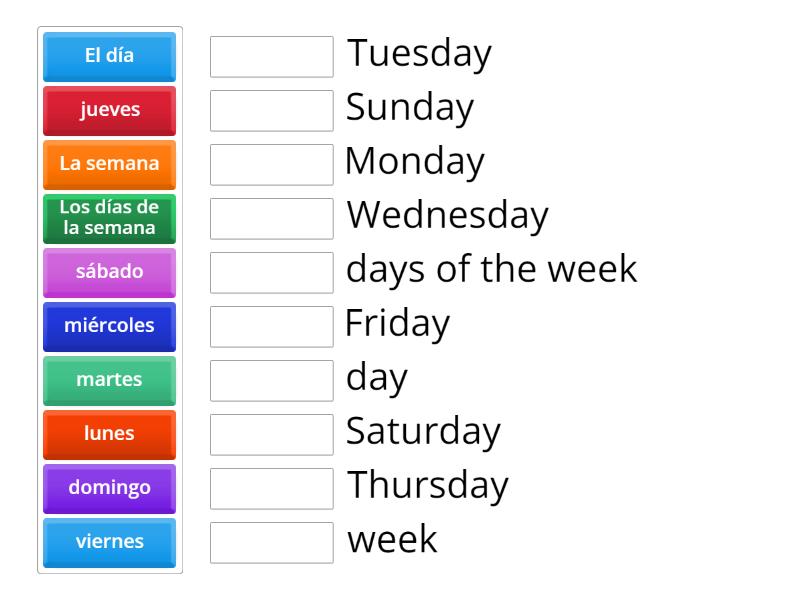Click the slot for 'days of the week'
Screen dimensions: 800x600
pos(272,273)
